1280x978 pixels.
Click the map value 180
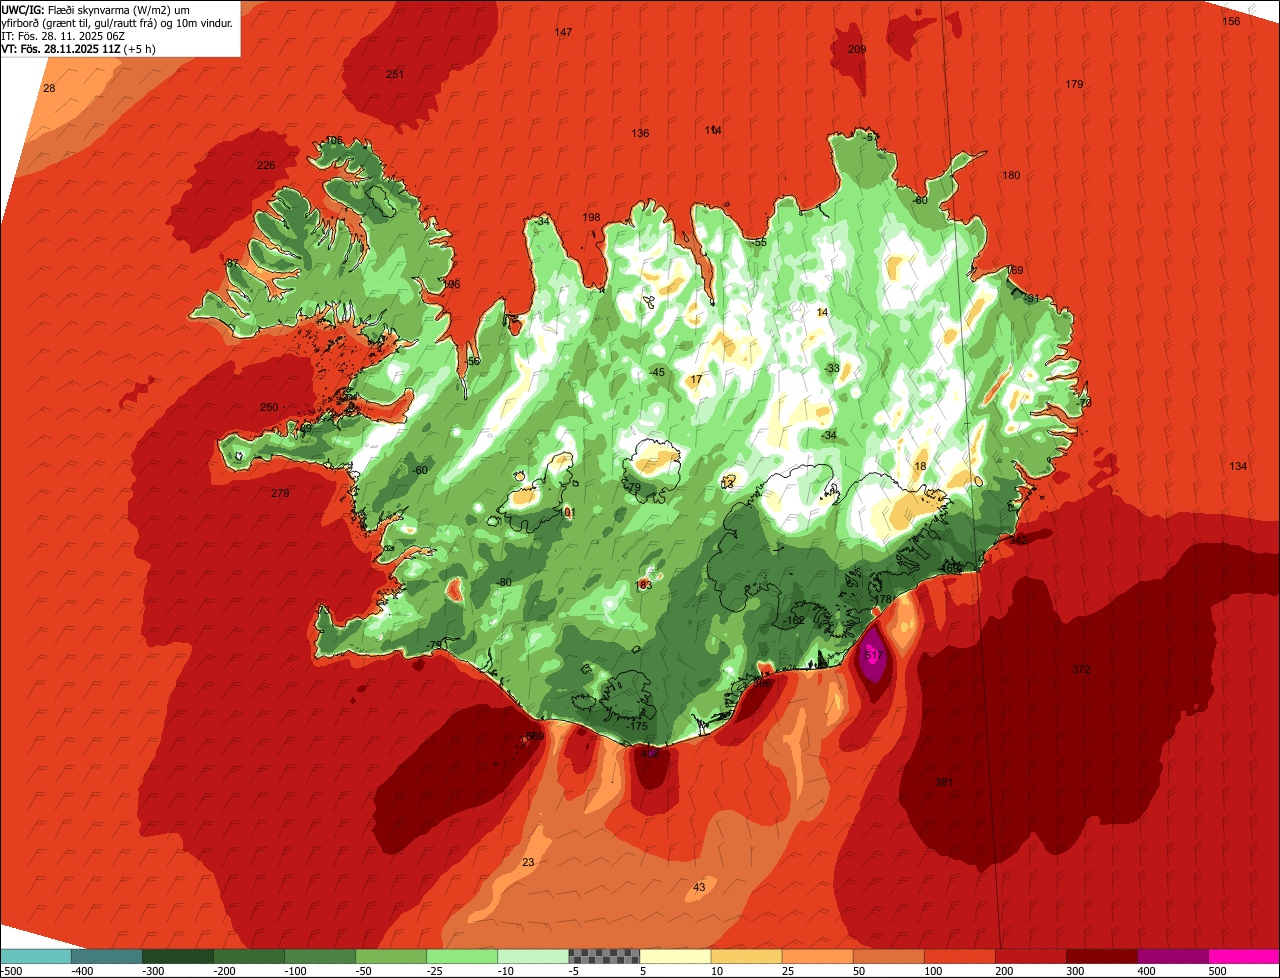click(1011, 176)
